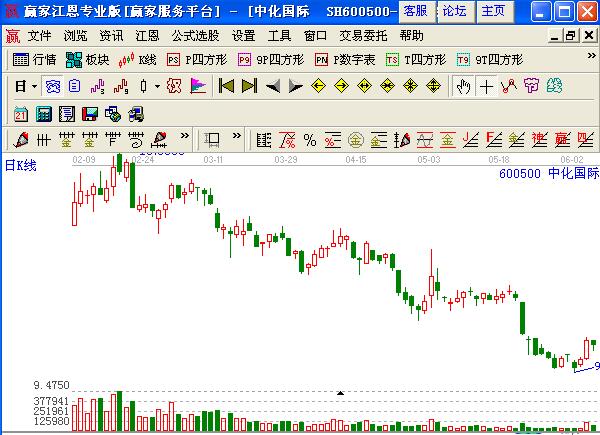The height and width of the screenshot is (435, 600).
Task: Click the 论坛 forum button
Action: tap(453, 11)
